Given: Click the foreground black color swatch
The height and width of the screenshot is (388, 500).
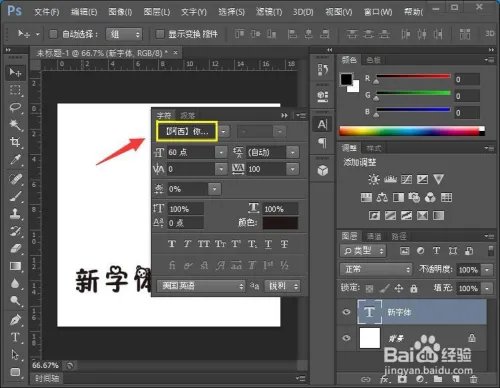Looking at the screenshot, I should pos(346,79).
